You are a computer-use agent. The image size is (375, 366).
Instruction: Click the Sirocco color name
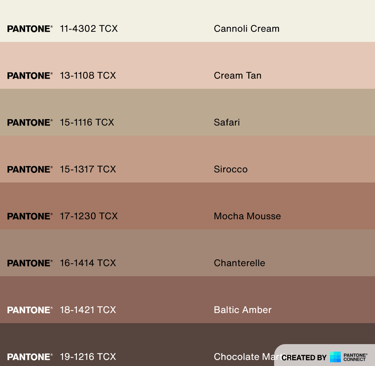point(230,169)
